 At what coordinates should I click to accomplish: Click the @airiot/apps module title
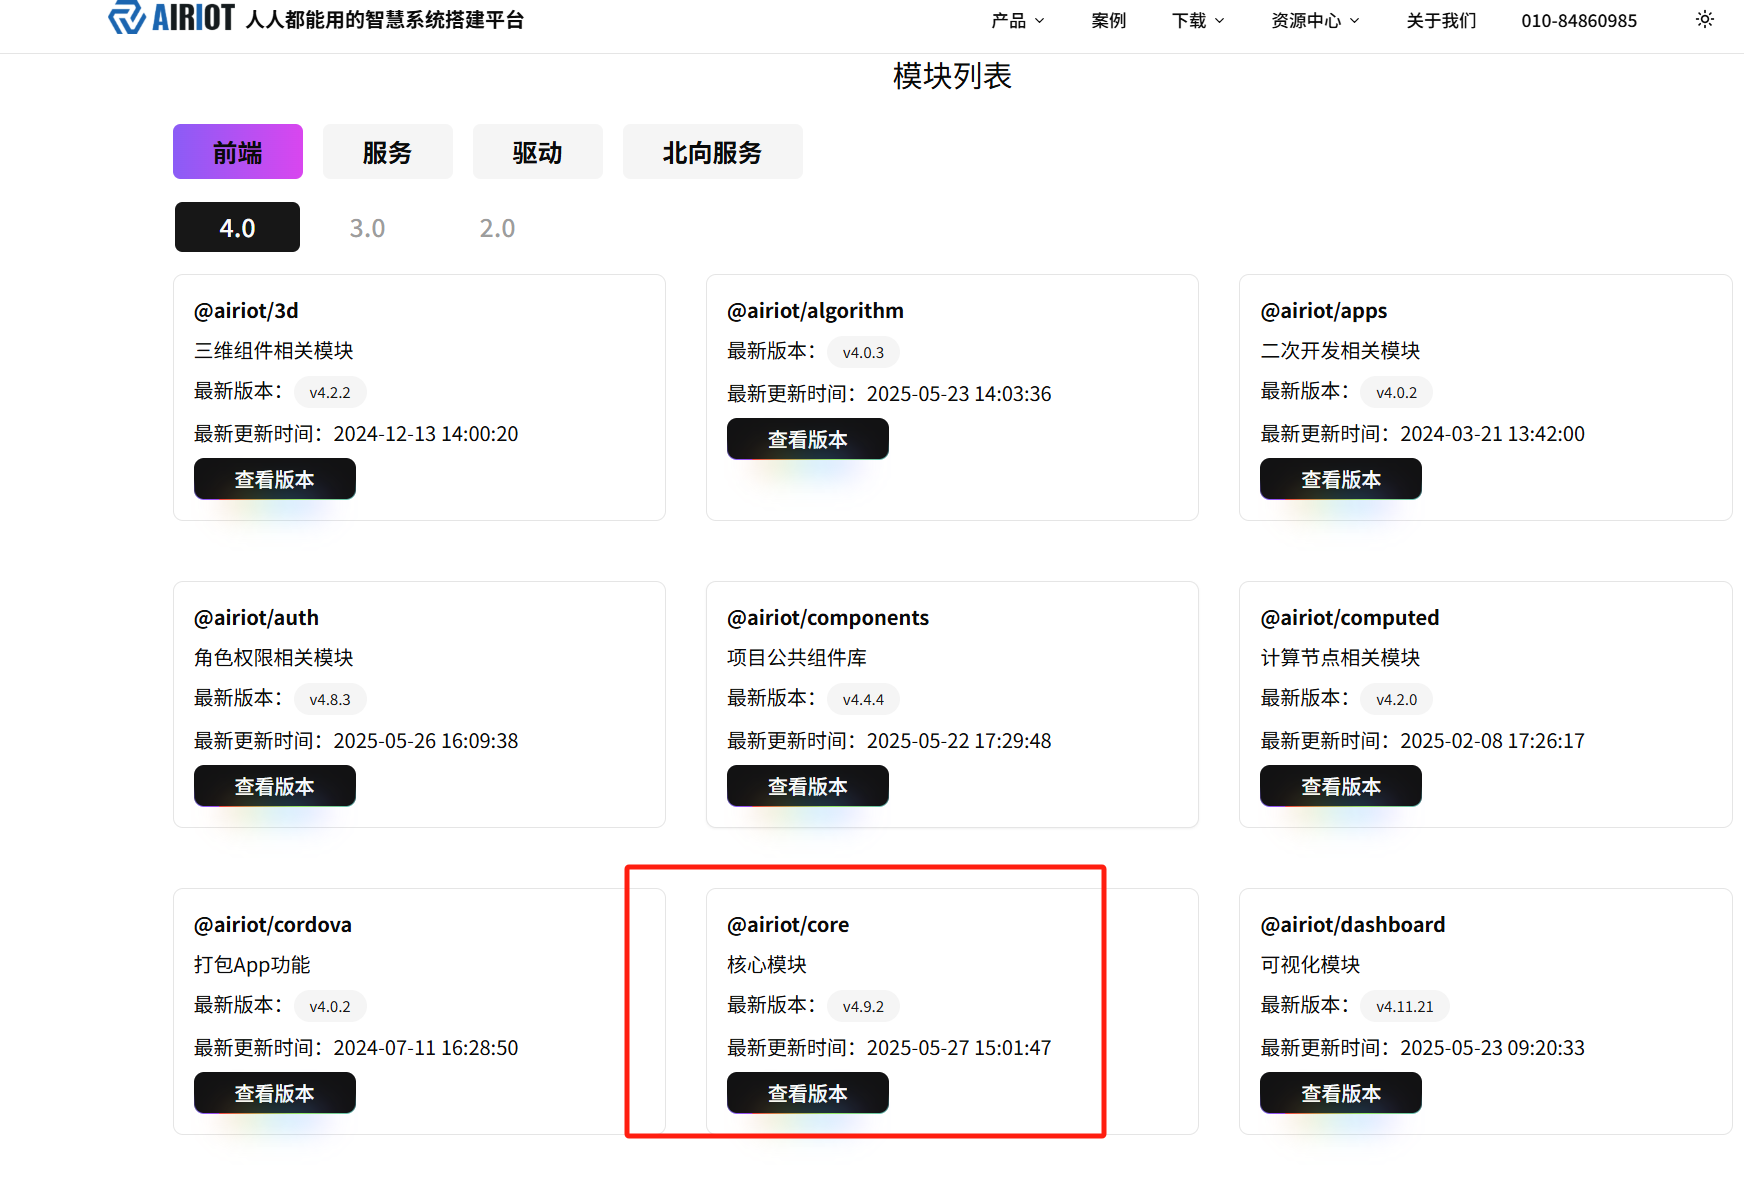pos(1324,311)
